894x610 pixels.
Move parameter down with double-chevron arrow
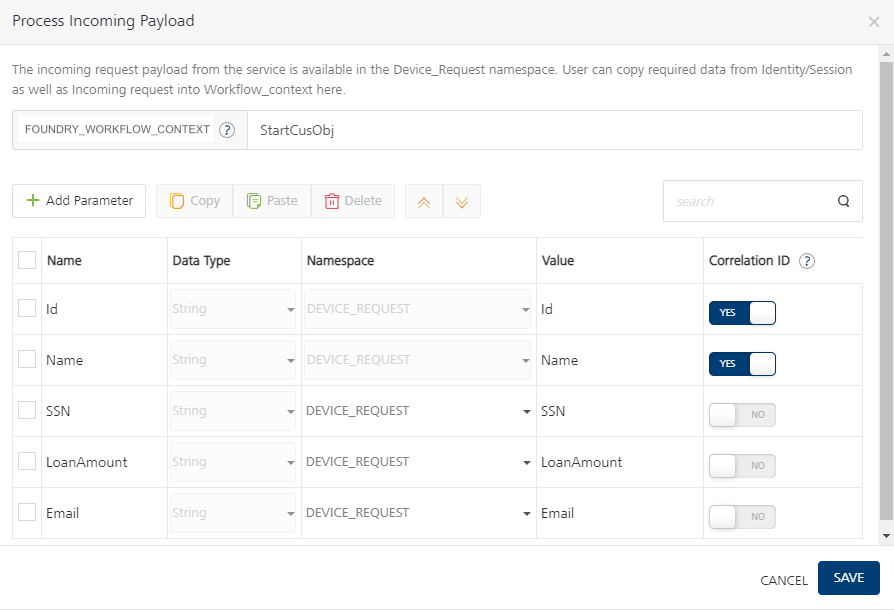click(461, 201)
